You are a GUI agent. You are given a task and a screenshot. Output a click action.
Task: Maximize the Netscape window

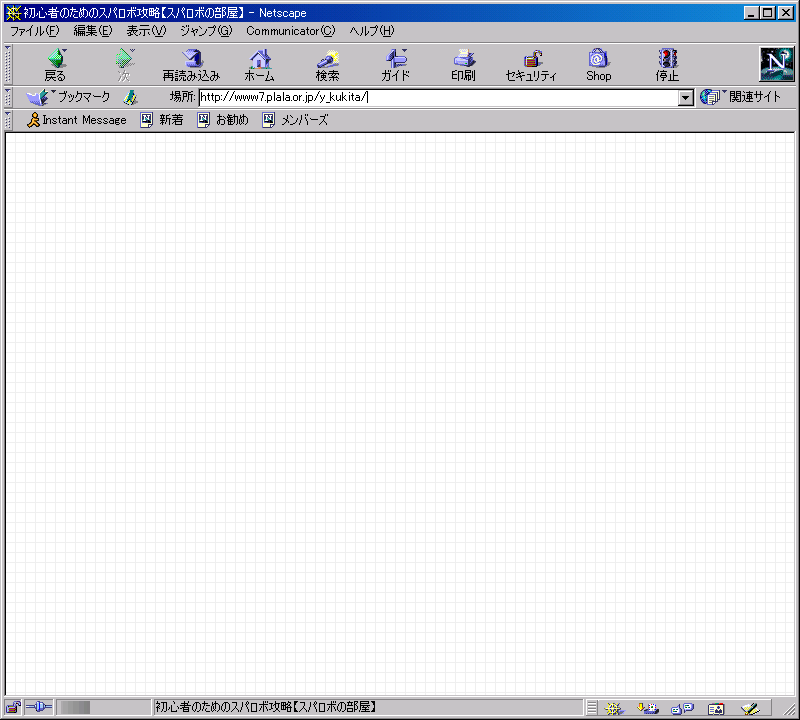tap(767, 13)
